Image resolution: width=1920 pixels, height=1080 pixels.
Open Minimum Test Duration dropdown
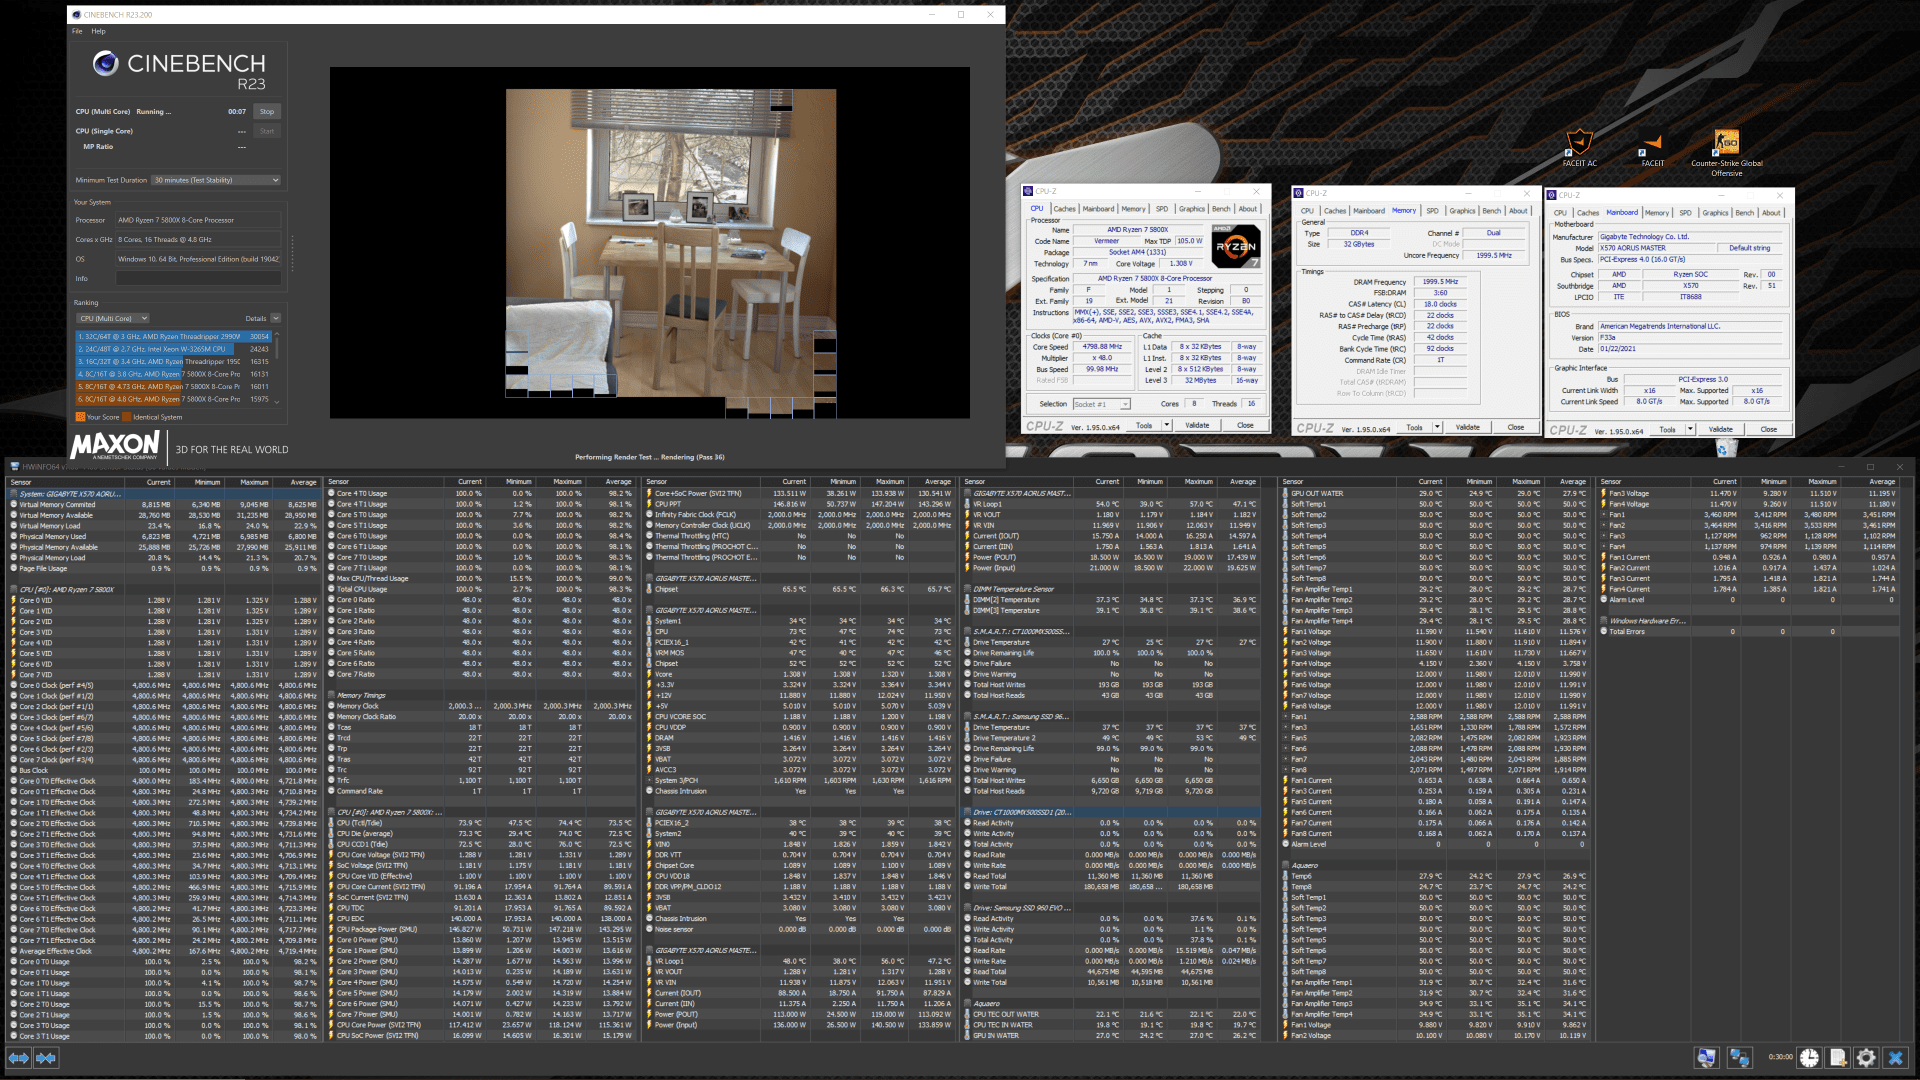[216, 180]
